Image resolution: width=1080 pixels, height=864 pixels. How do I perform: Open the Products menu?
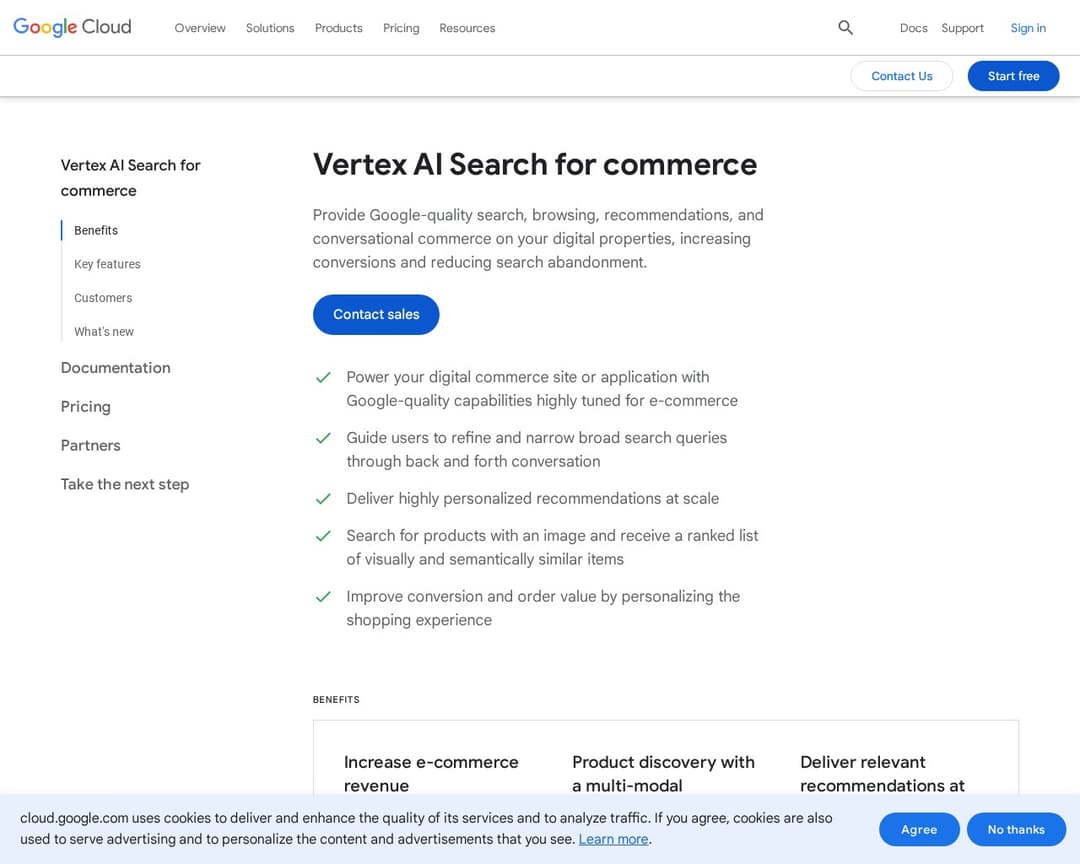tap(338, 28)
